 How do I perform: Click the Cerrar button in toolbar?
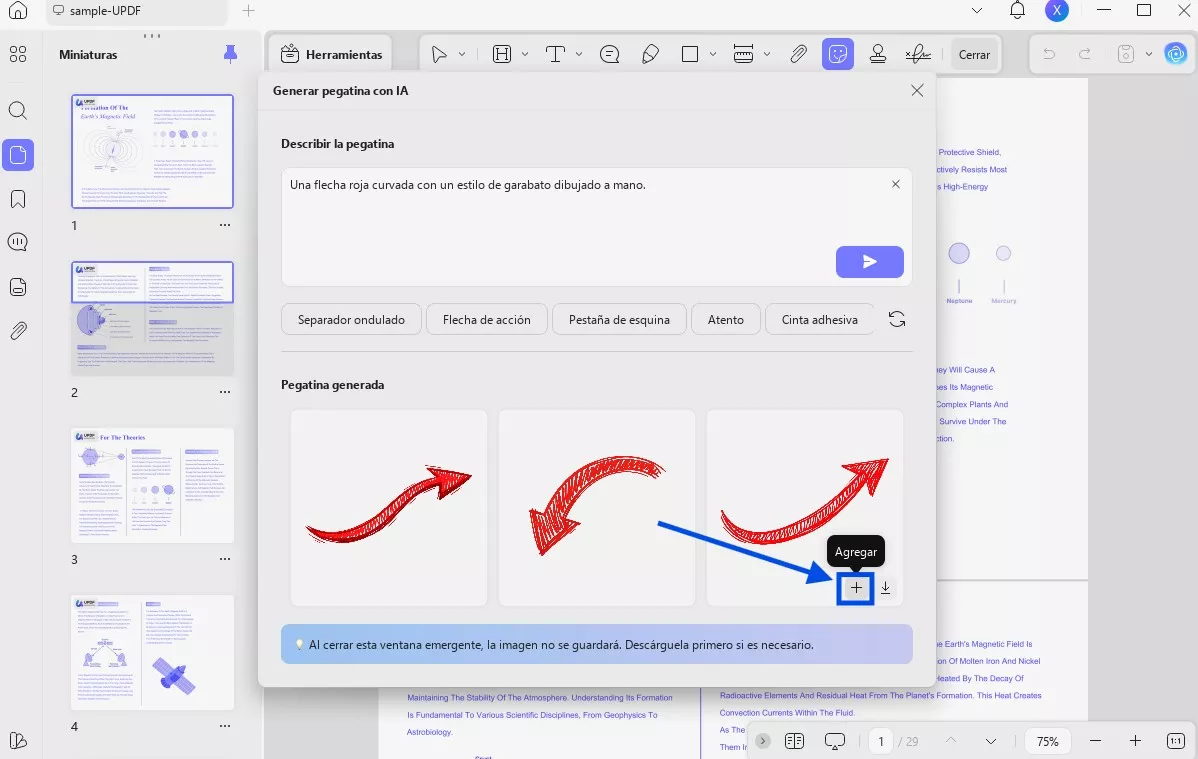tap(974, 54)
